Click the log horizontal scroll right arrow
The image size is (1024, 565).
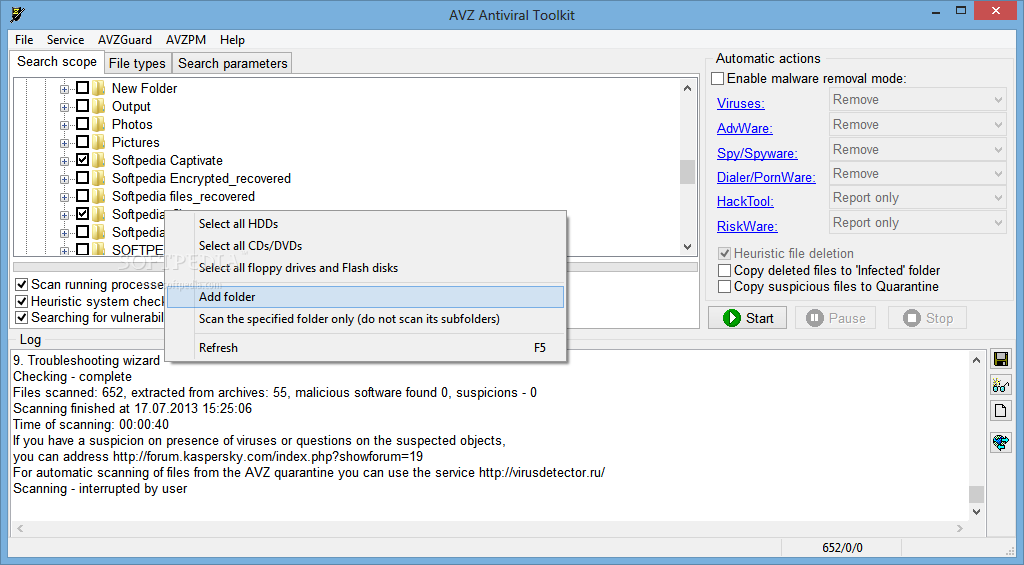pos(960,528)
